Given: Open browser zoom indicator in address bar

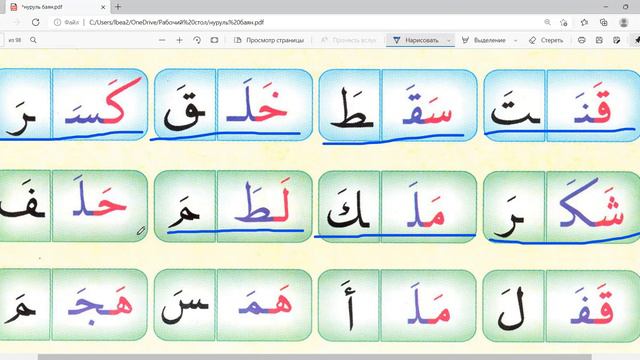Looking at the screenshot, I should (x=547, y=22).
